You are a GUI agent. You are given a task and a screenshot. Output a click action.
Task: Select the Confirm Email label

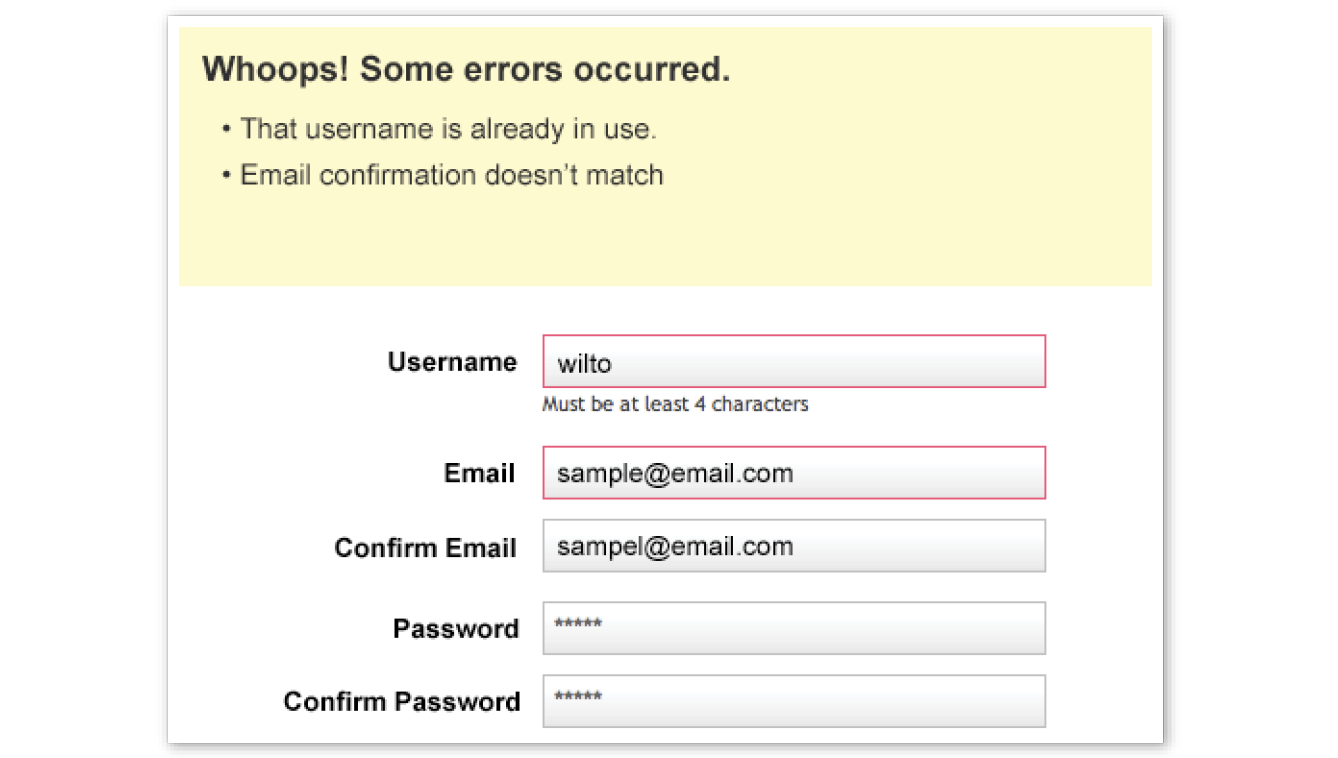coord(425,548)
